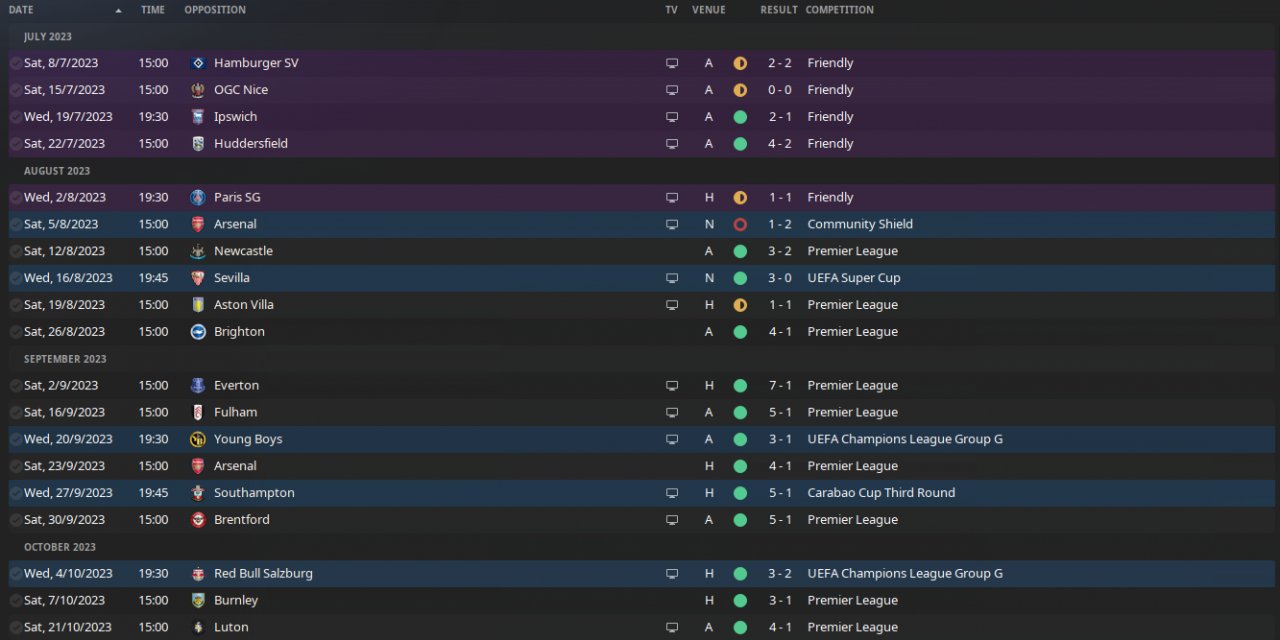Collapse the August 2023 month header

tap(57, 171)
